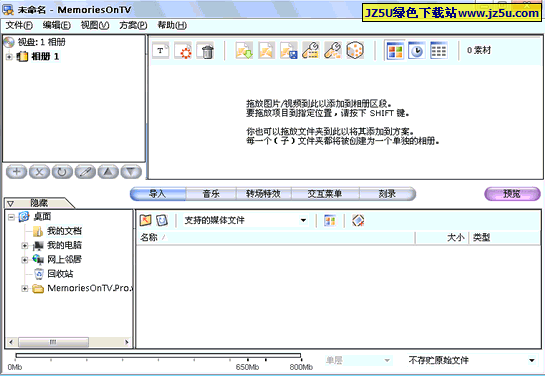Move album up with the up arrow
The width and height of the screenshot is (545, 376).
(108, 172)
